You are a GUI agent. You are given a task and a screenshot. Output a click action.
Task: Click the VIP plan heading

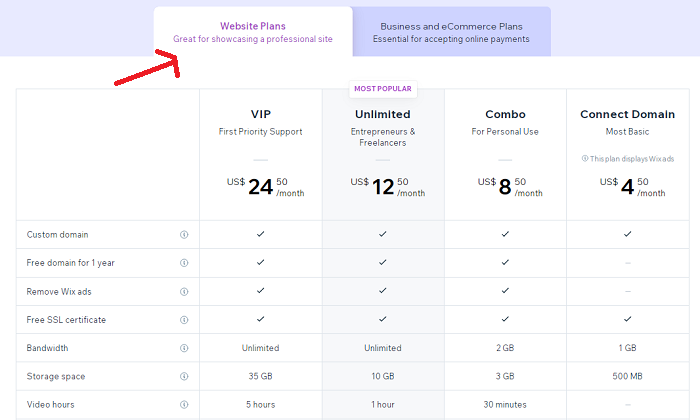coord(261,114)
